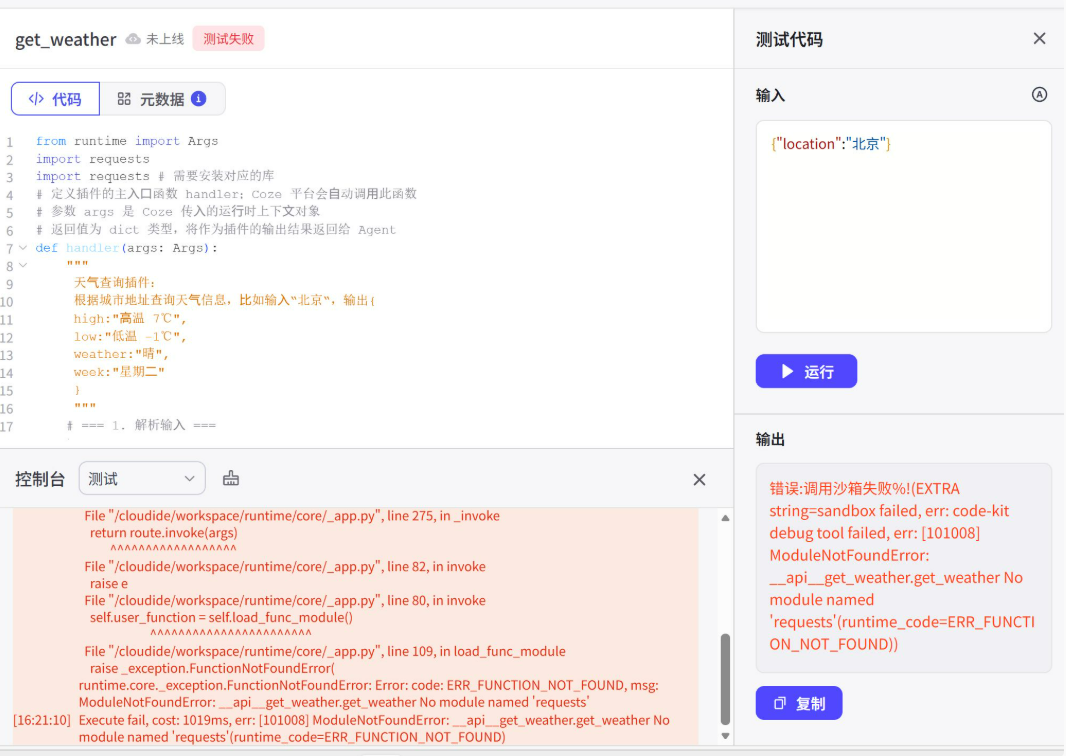Click the 输出 section heading
This screenshot has width=1066, height=756.
[x=770, y=440]
